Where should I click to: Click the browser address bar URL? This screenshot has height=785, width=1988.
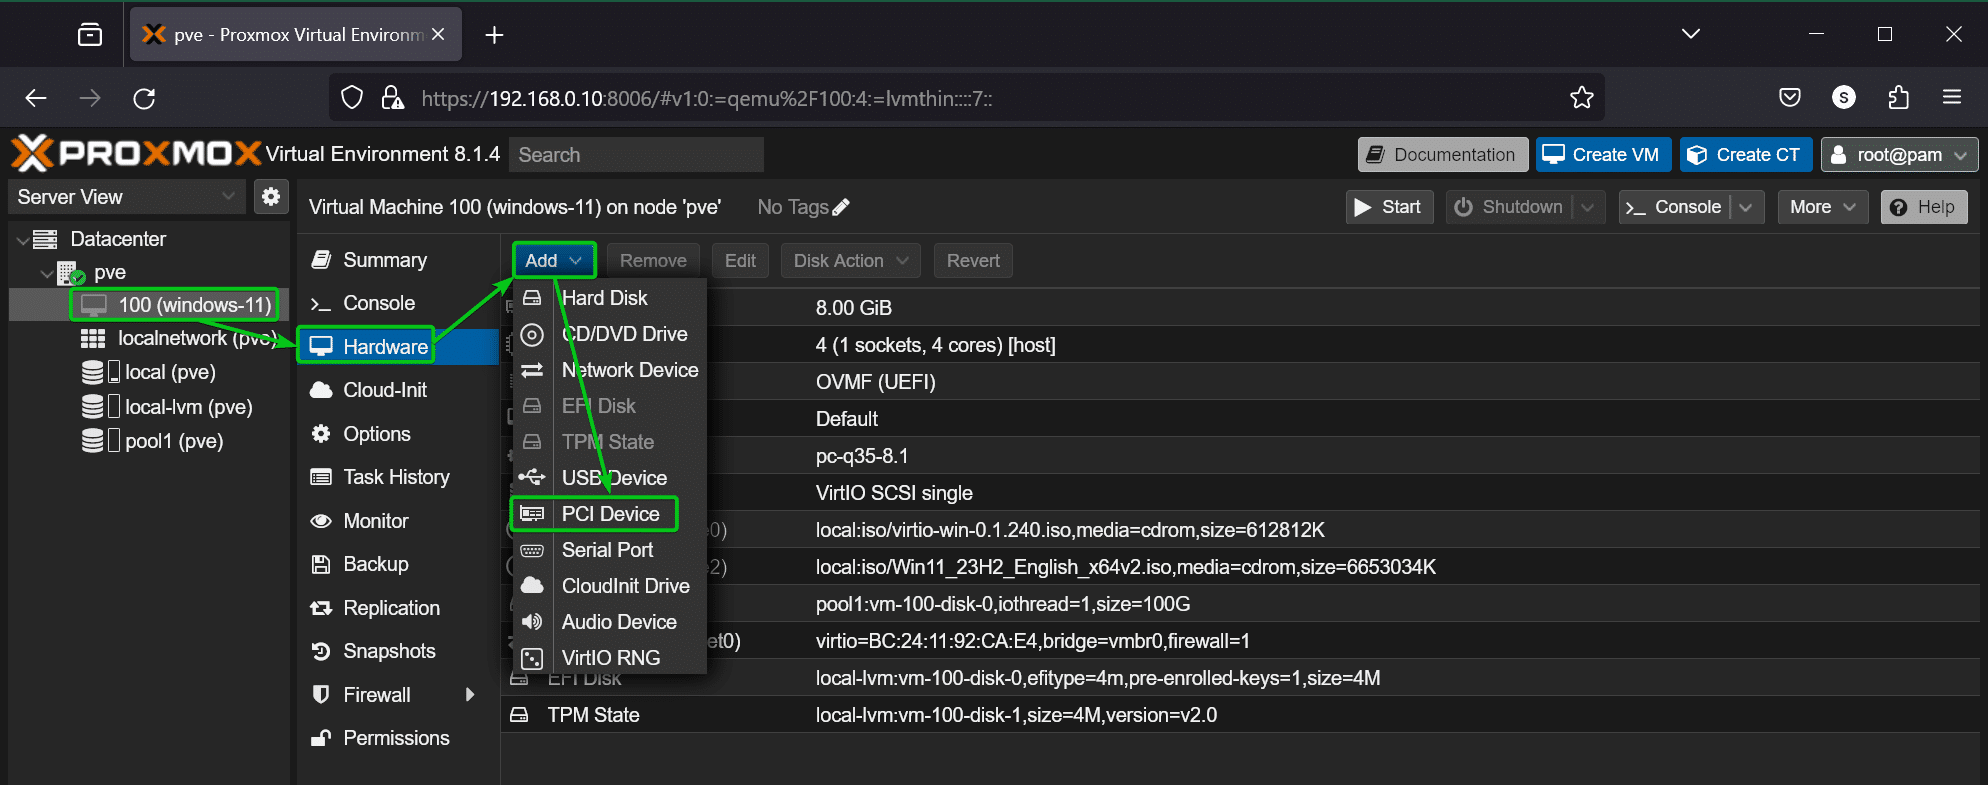706,98
